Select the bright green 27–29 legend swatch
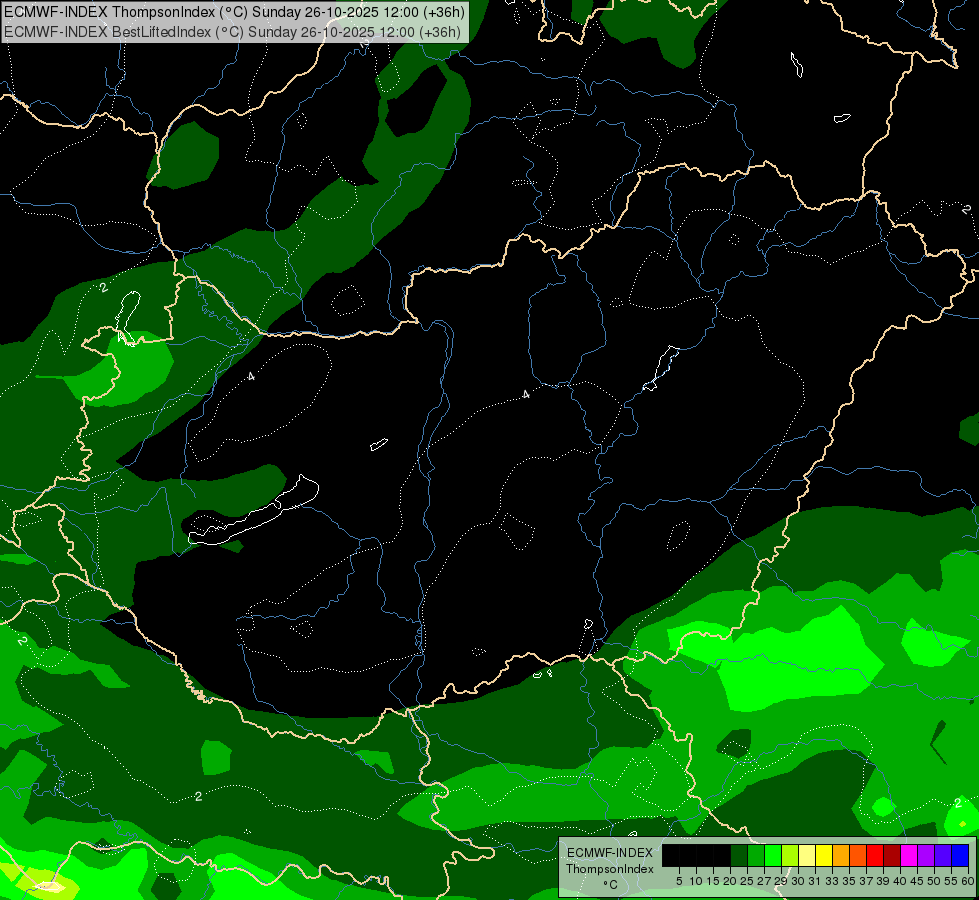Image resolution: width=979 pixels, height=900 pixels. (773, 855)
